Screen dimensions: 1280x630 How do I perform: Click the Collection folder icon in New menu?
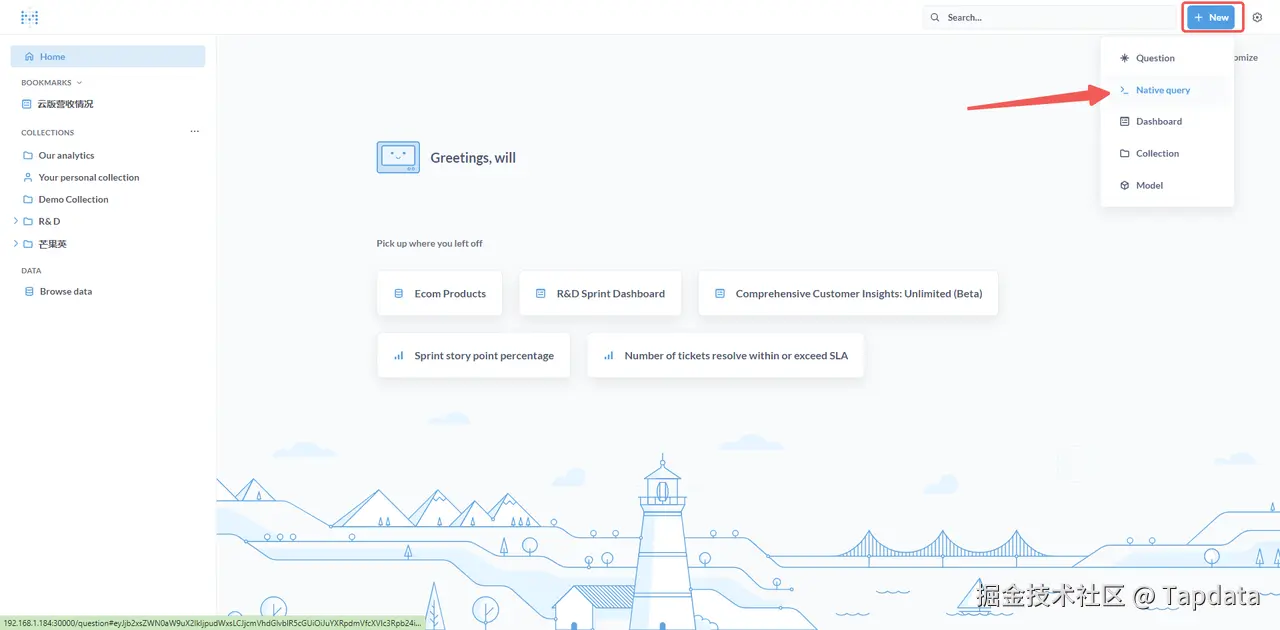(x=1124, y=154)
